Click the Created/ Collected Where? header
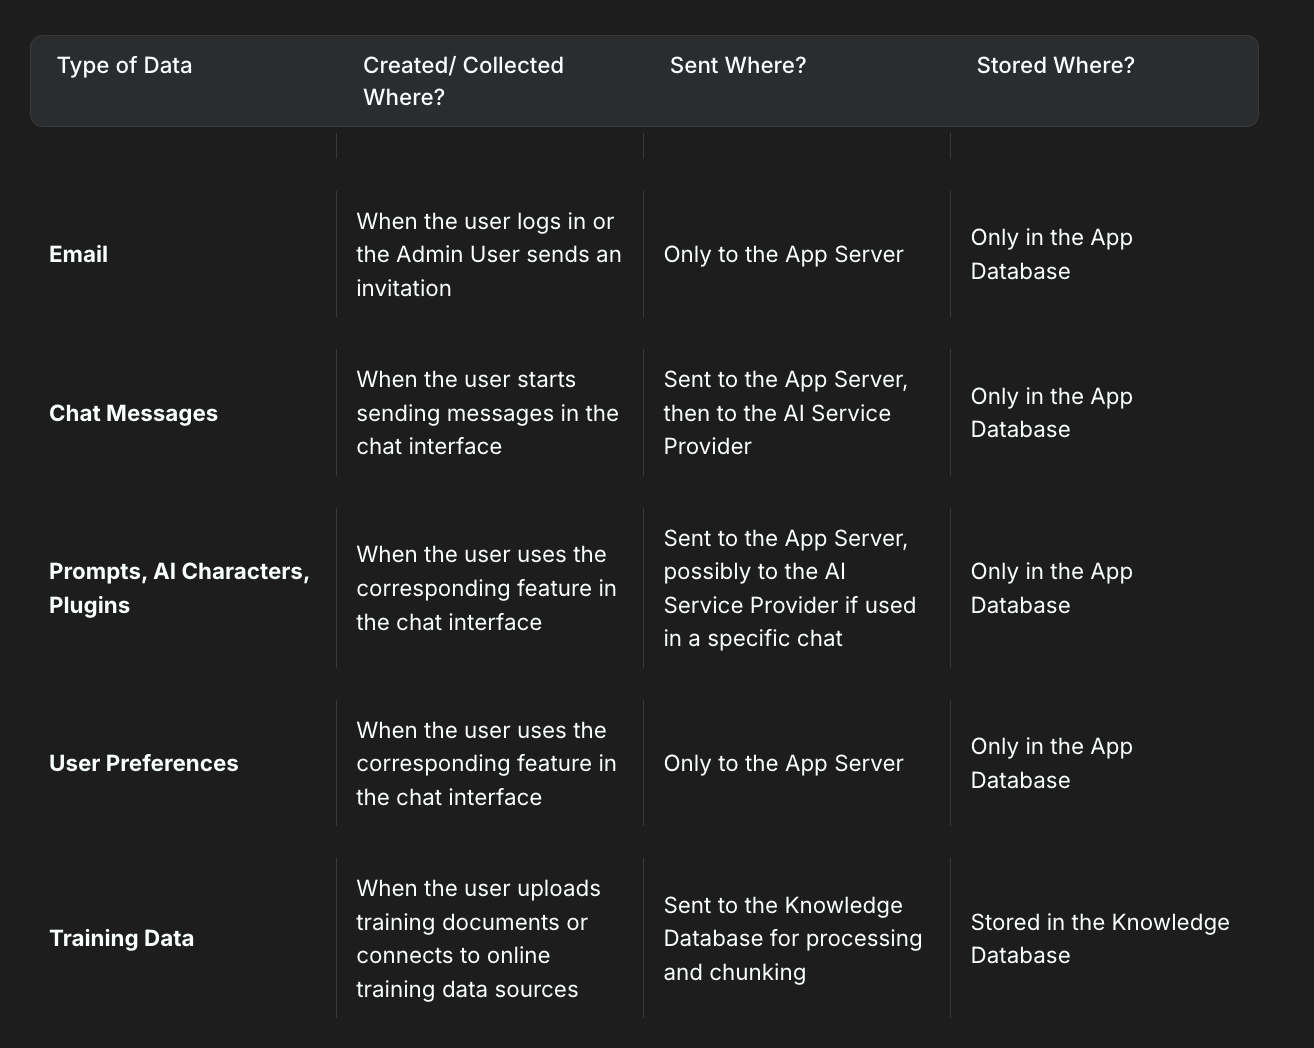Viewport: 1314px width, 1048px height. (463, 81)
